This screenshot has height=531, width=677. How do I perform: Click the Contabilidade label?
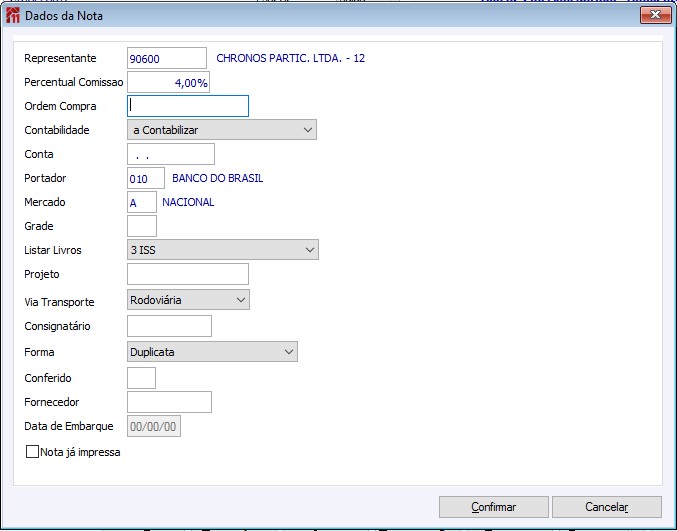click(x=57, y=130)
